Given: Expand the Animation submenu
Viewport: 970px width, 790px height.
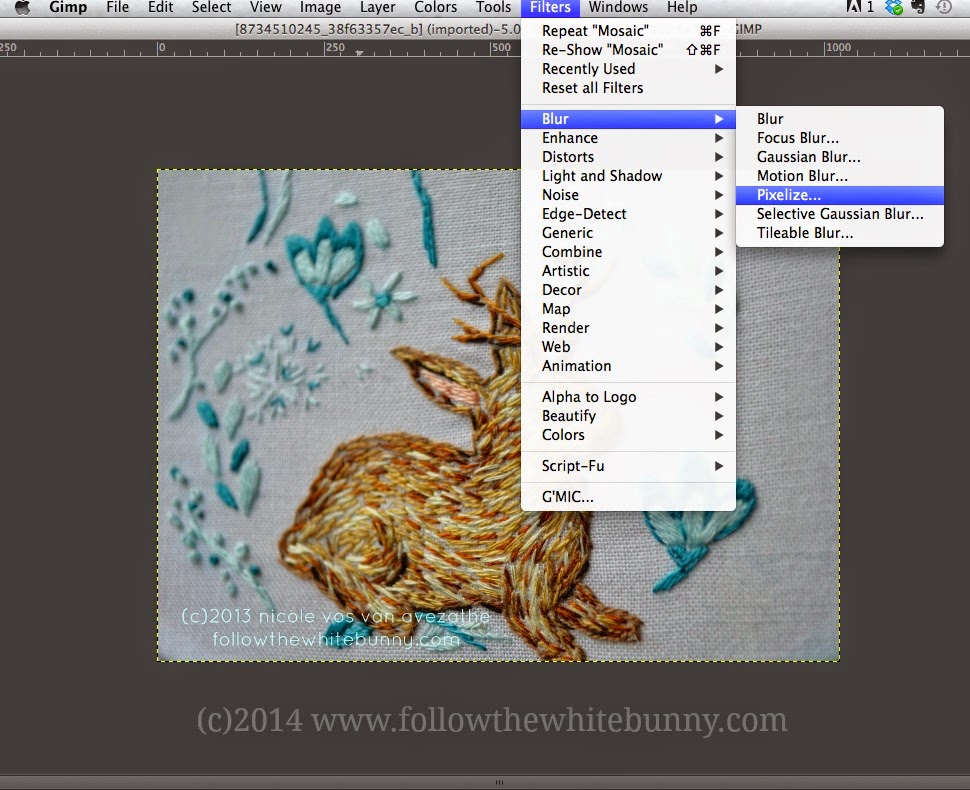Looking at the screenshot, I should [629, 366].
